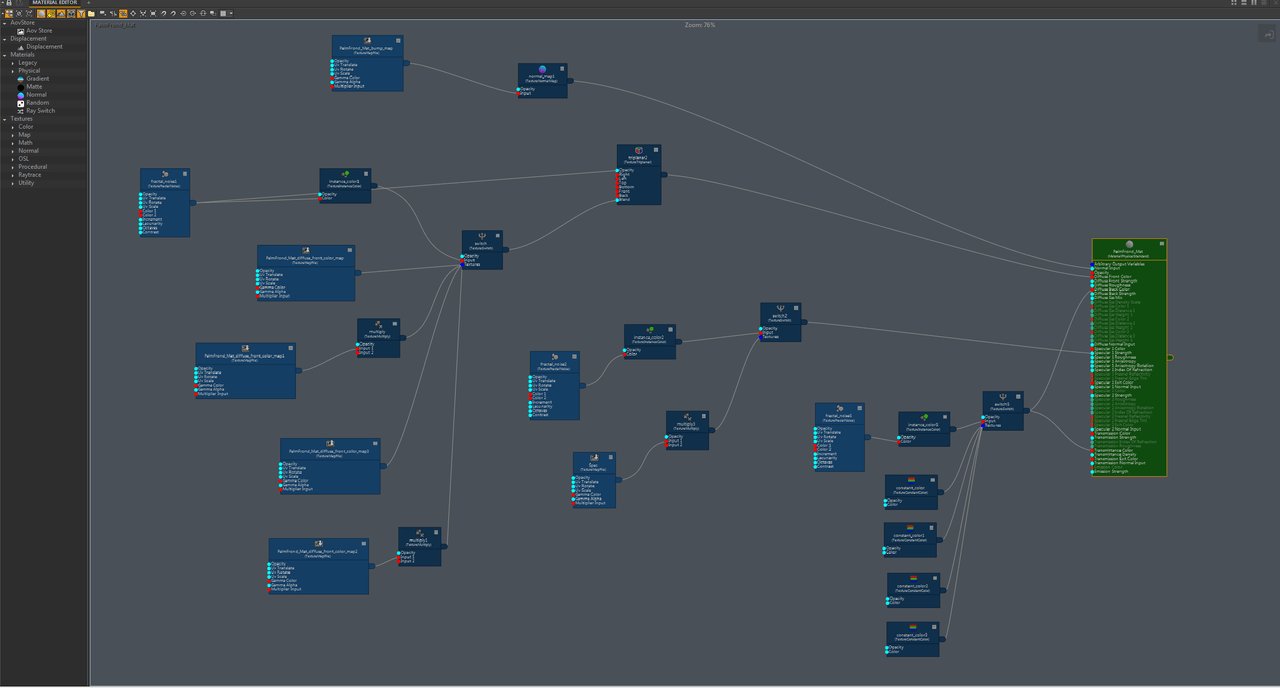Select the Displacement node item
Screen dimensions: 1280x688
pos(44,47)
